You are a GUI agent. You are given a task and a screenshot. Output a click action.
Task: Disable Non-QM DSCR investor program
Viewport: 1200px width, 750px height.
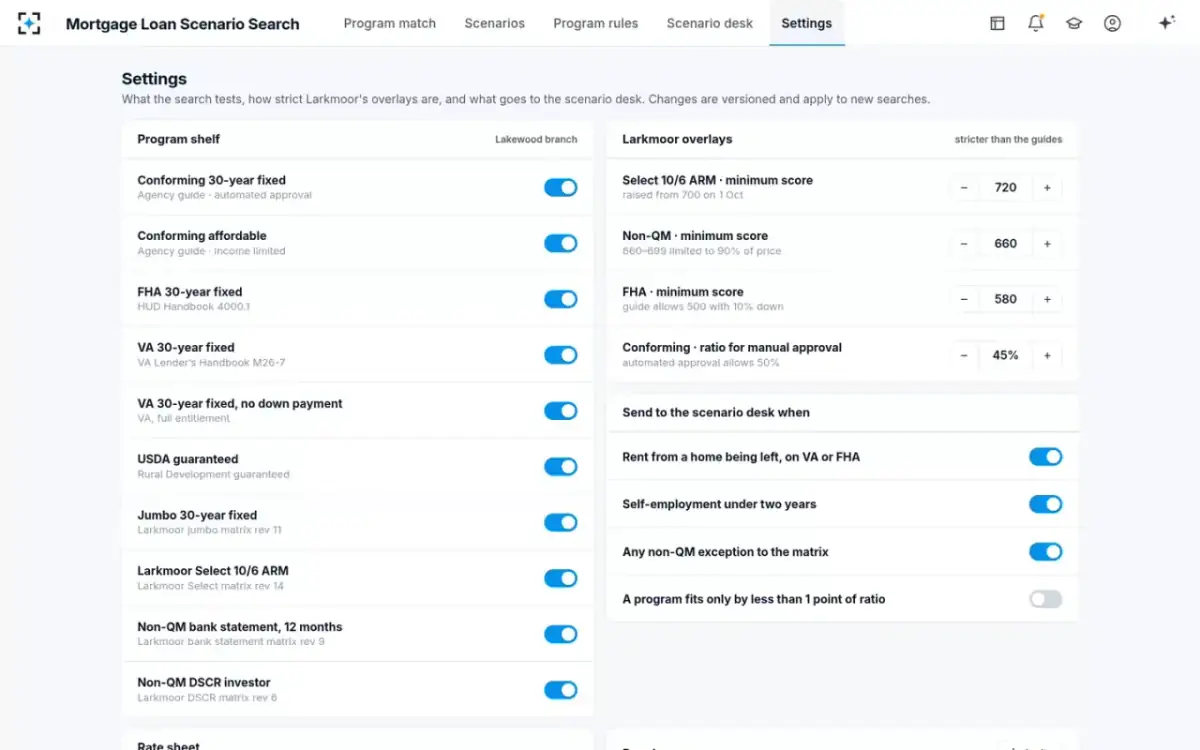pyautogui.click(x=560, y=690)
